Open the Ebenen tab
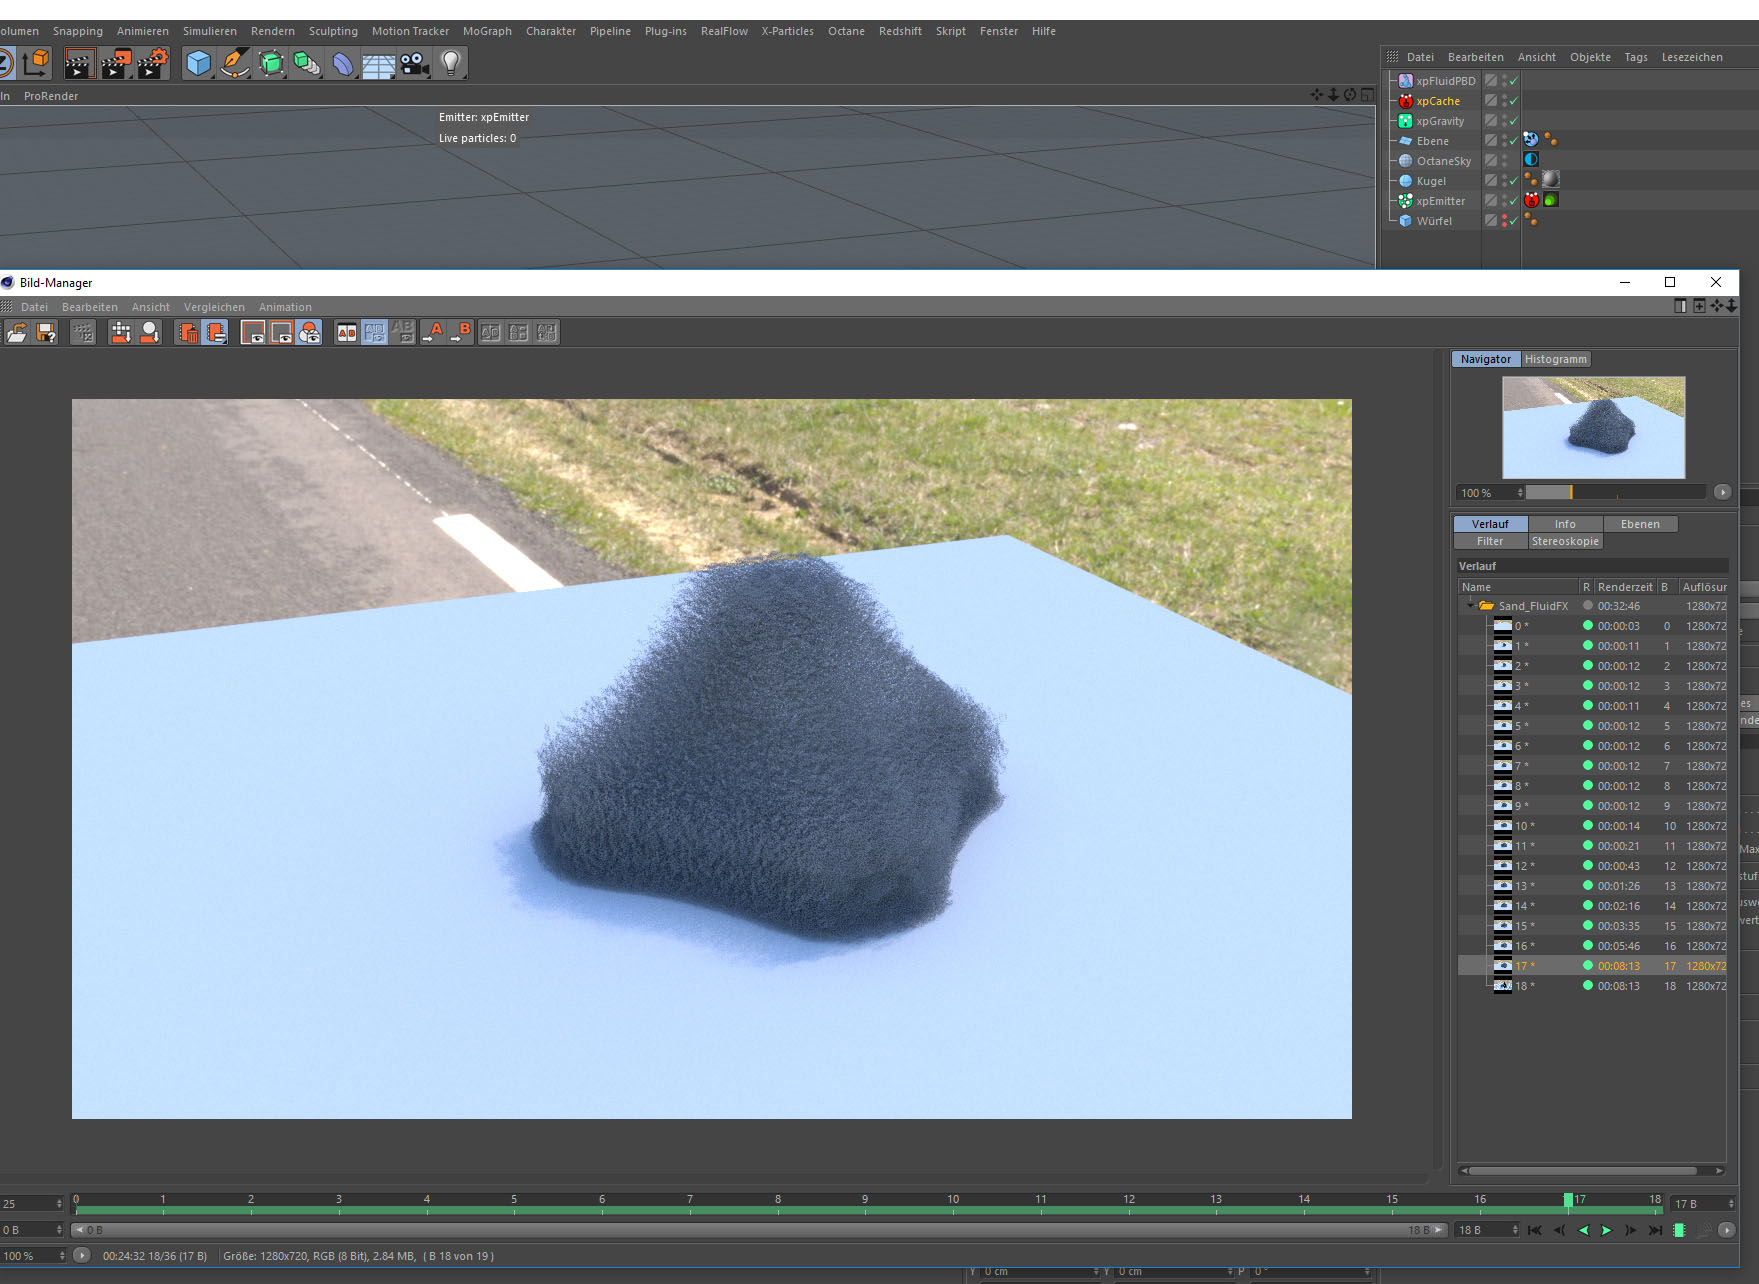1759x1284 pixels. coord(1640,524)
